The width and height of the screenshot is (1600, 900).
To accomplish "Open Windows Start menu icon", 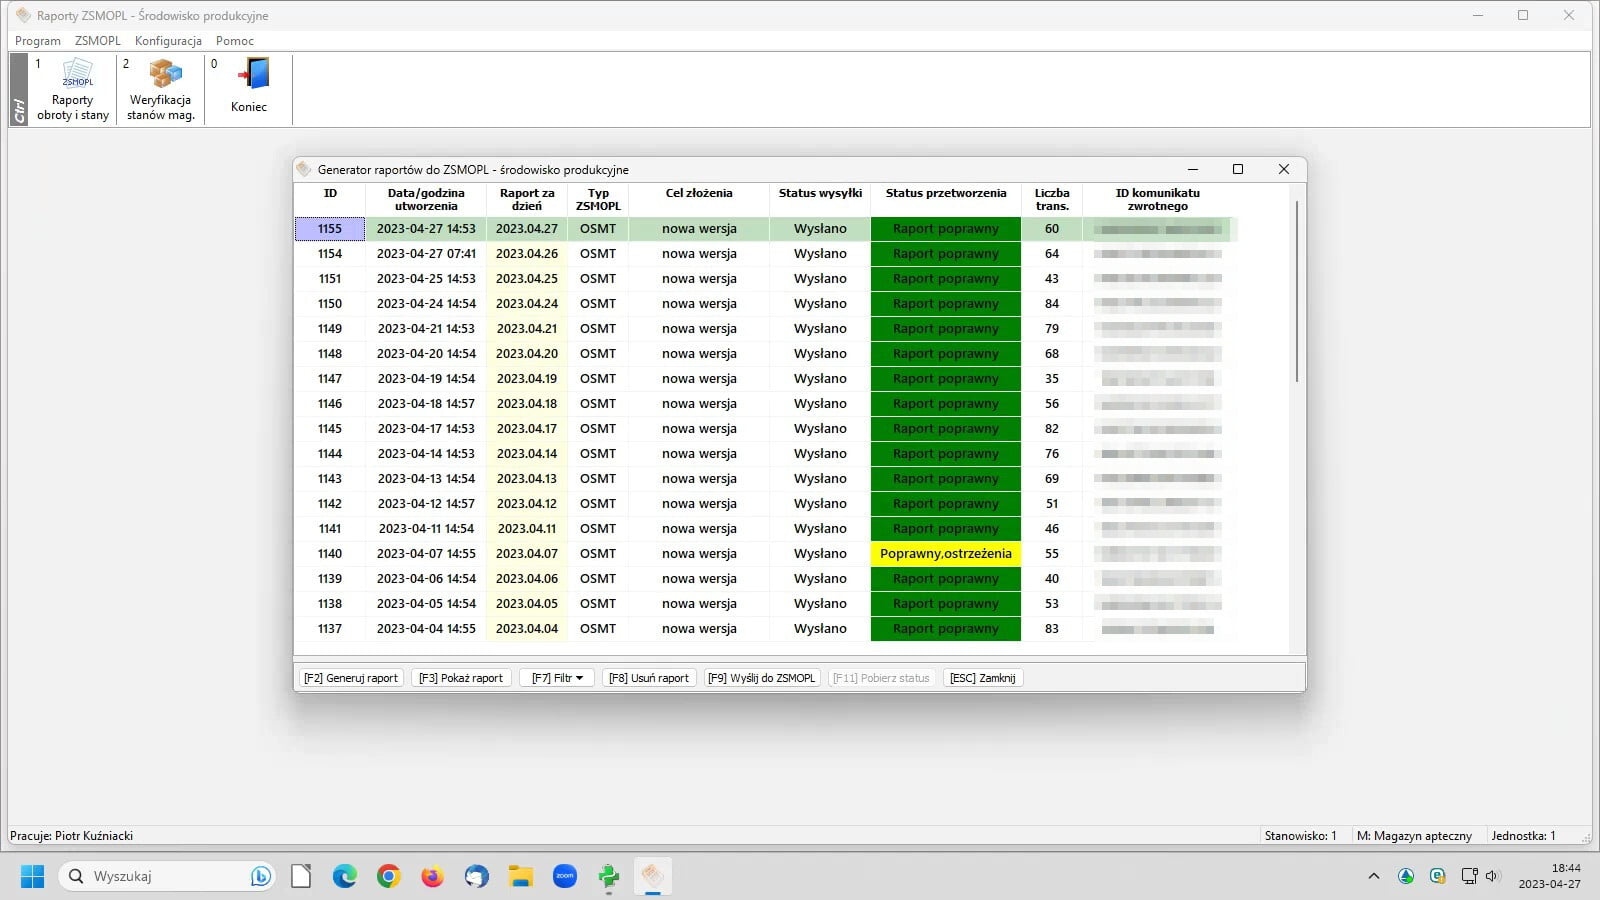I will click(32, 877).
